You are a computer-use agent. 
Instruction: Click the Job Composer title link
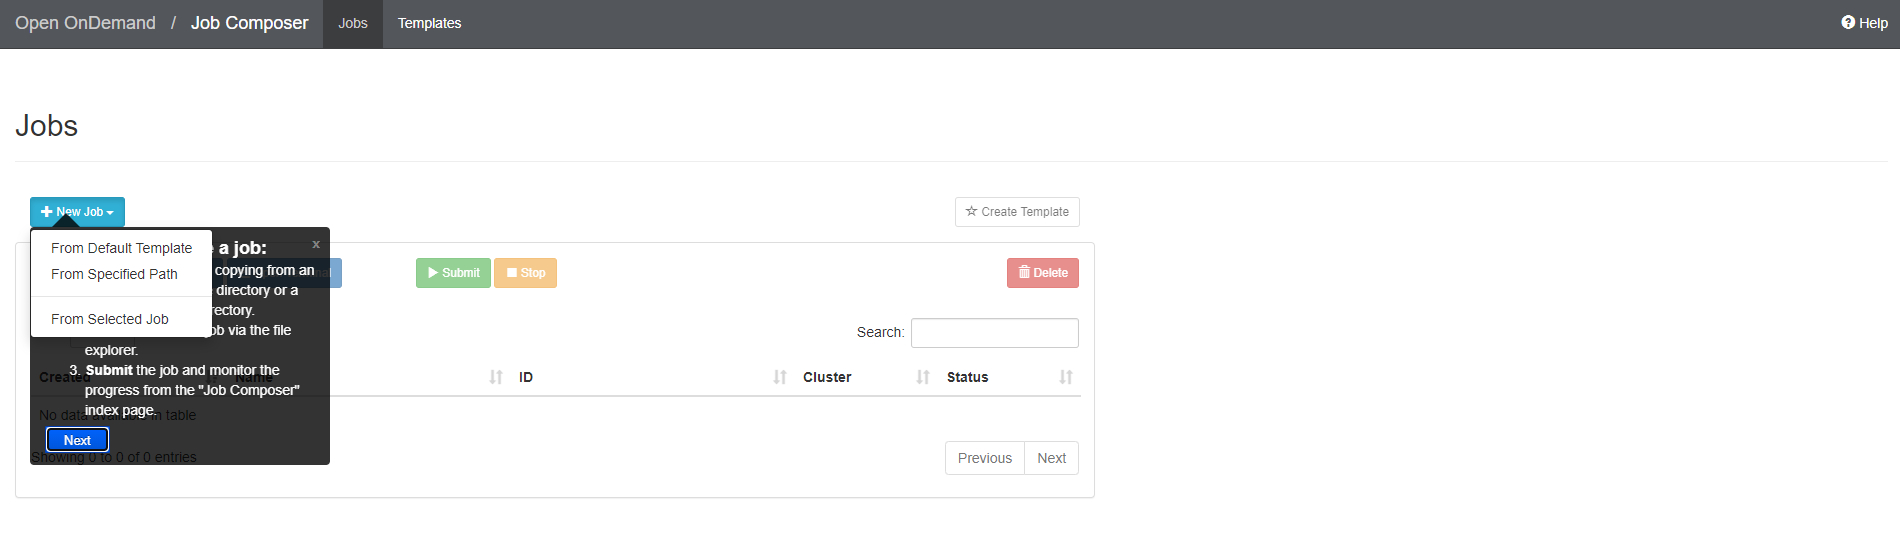point(249,23)
